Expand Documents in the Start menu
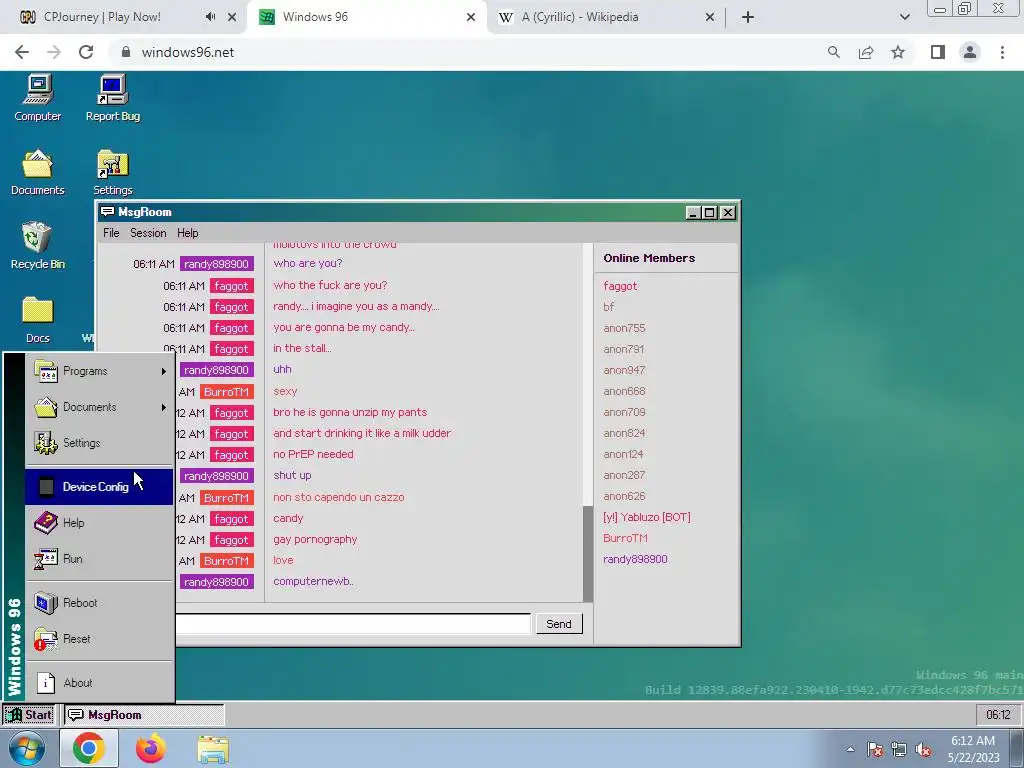The image size is (1024, 768). 99,407
